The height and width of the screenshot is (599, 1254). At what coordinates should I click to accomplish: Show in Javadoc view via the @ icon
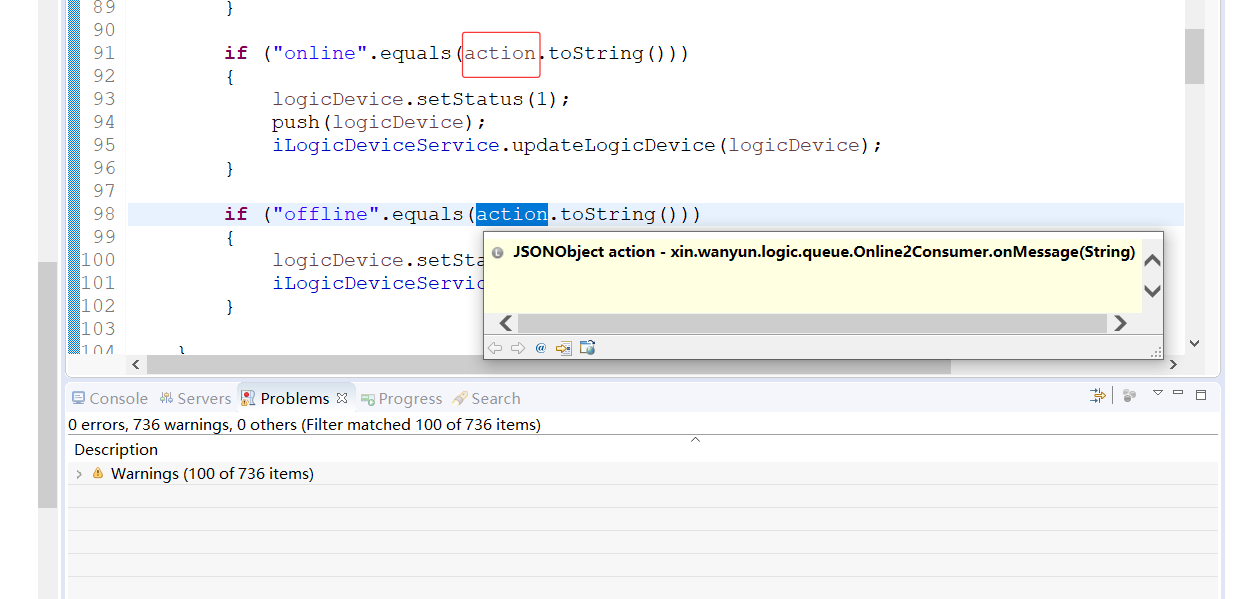point(541,348)
